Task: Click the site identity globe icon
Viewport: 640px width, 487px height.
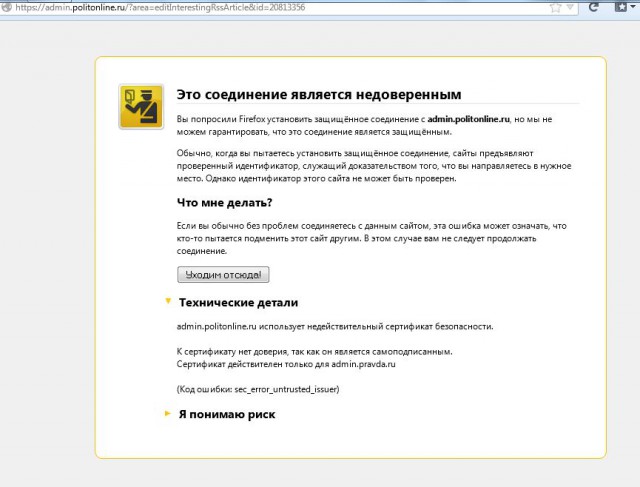Action: 6,7
